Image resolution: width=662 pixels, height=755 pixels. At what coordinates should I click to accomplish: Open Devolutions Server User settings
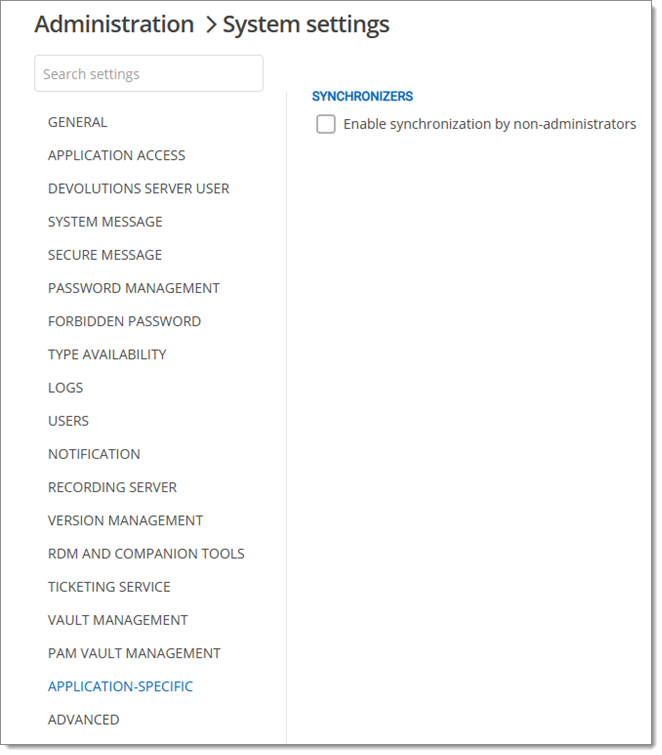138,188
